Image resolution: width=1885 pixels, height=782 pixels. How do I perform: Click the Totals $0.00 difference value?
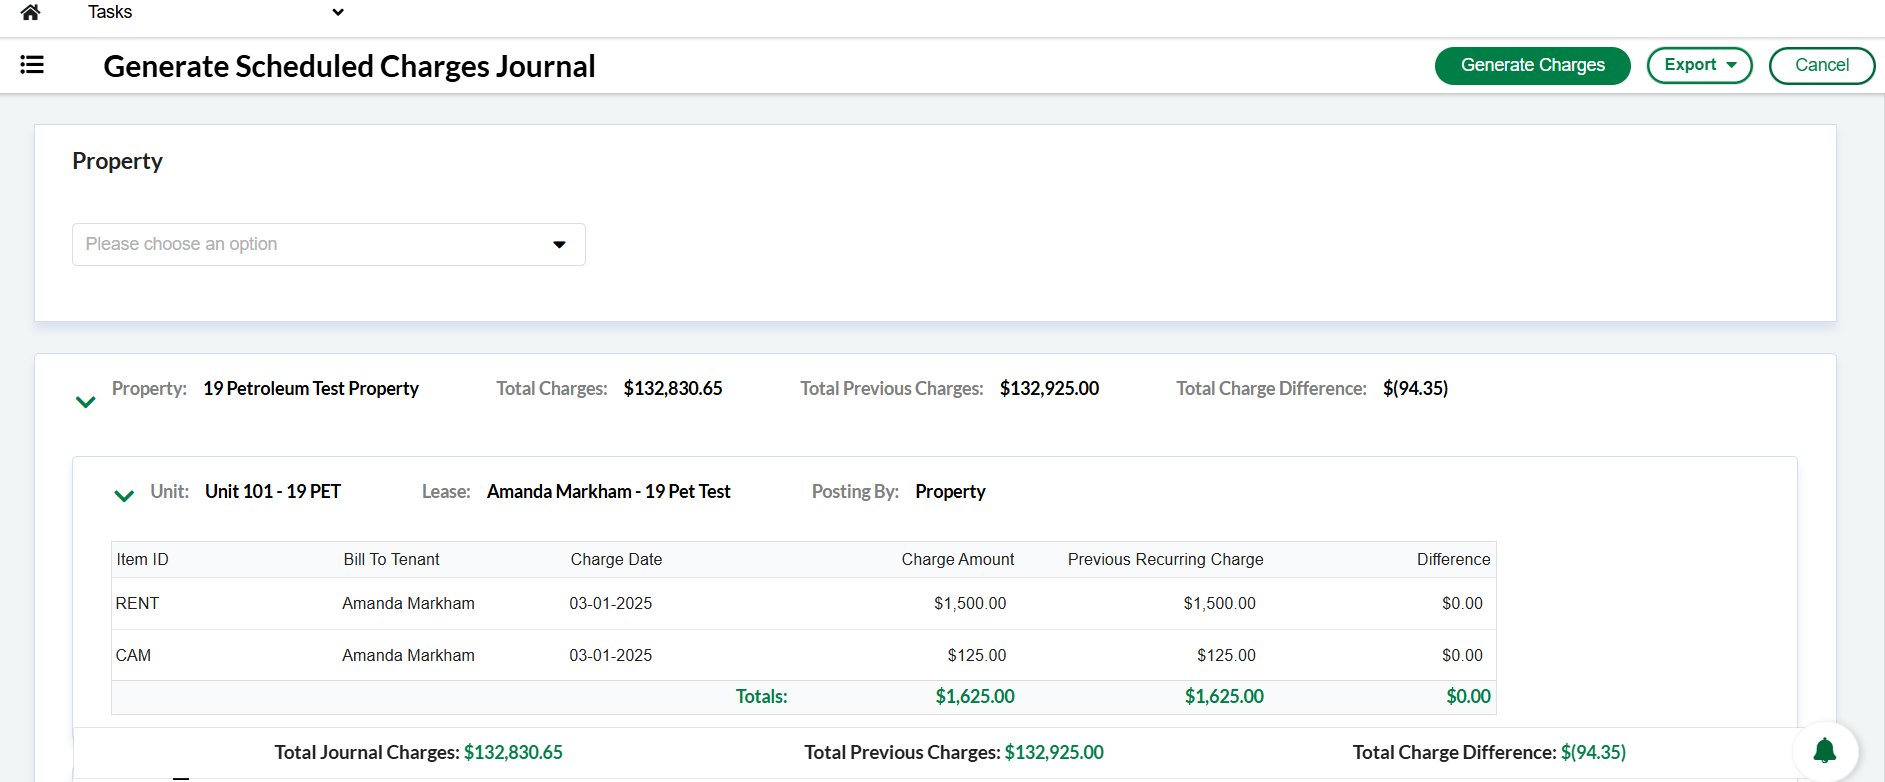tap(1468, 696)
